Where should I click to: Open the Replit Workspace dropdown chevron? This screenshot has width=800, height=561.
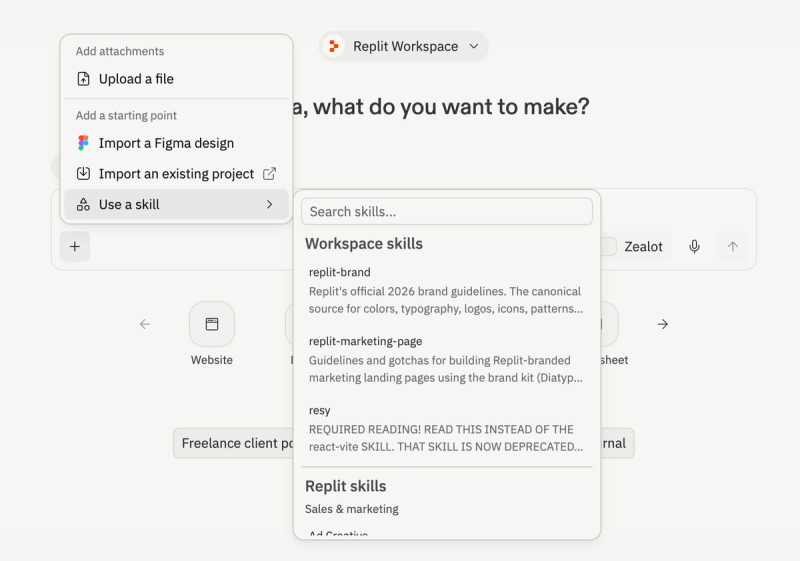474,46
